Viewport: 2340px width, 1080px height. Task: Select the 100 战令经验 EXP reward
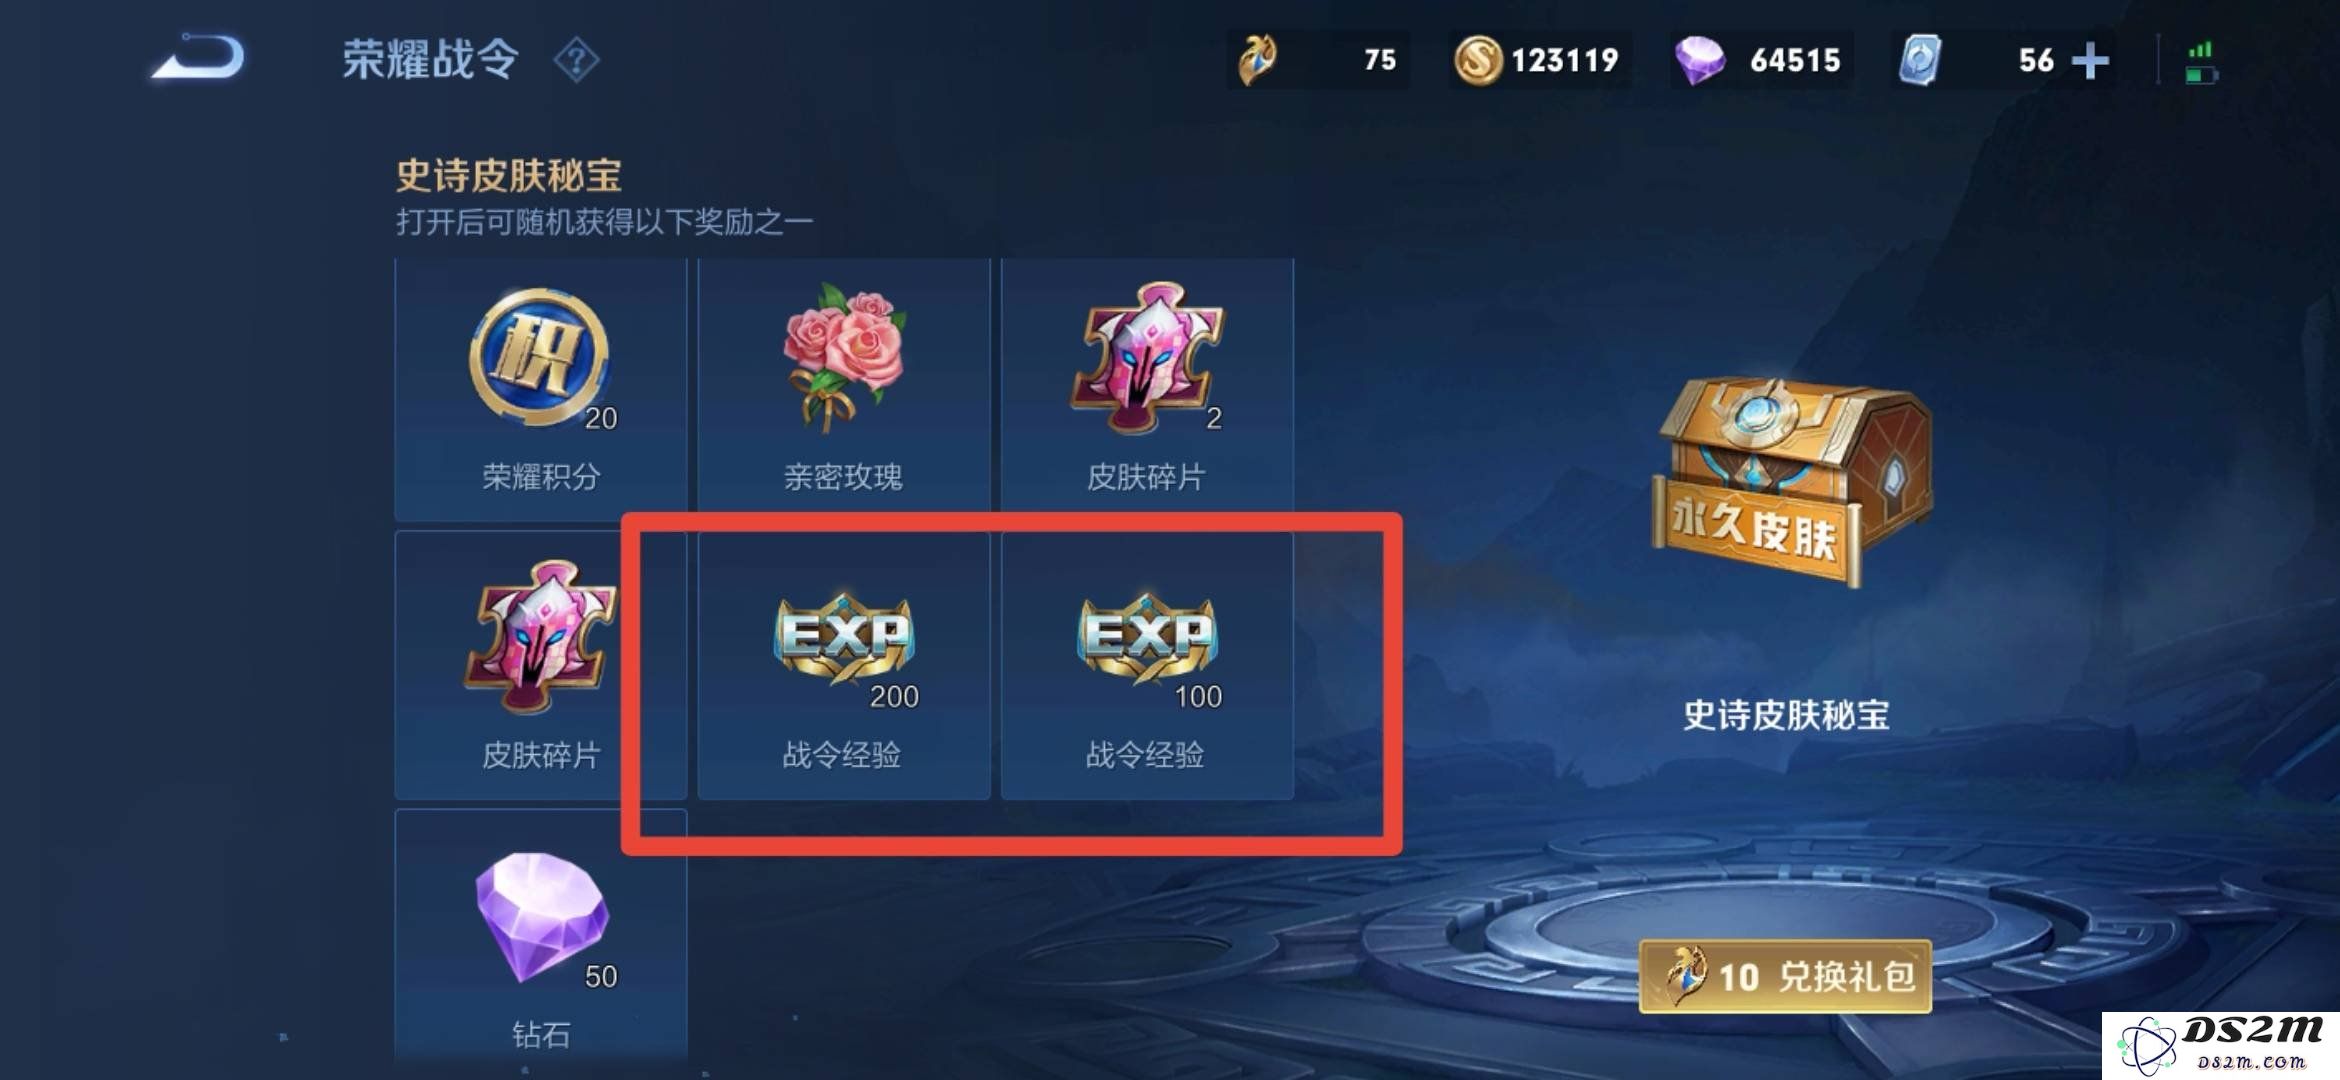[x=1147, y=665]
